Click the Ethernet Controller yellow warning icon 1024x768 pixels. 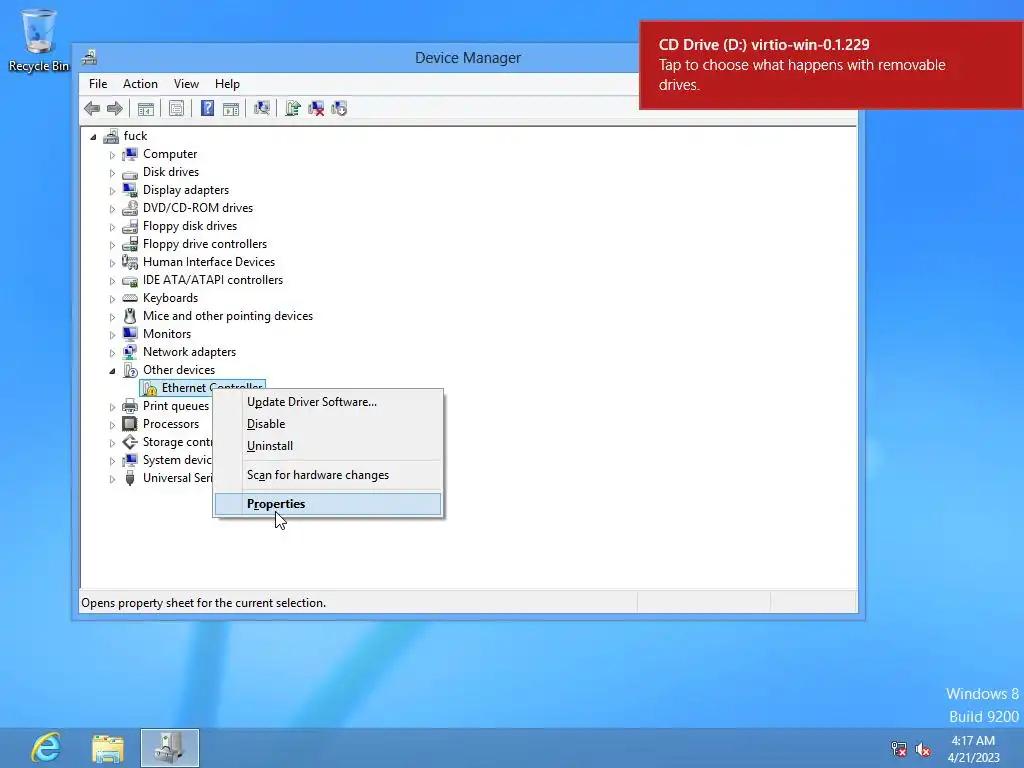[x=150, y=389]
